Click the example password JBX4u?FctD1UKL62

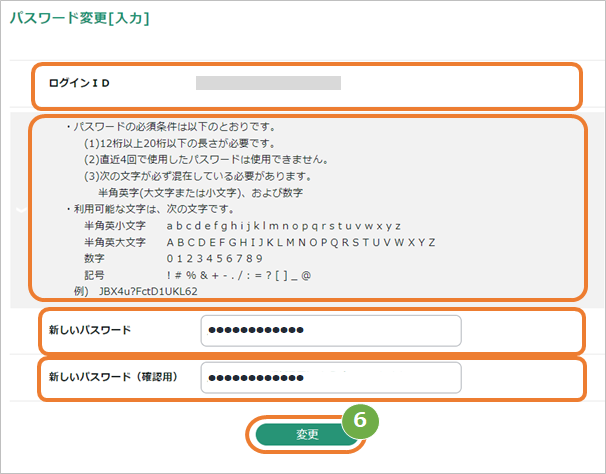(148, 291)
